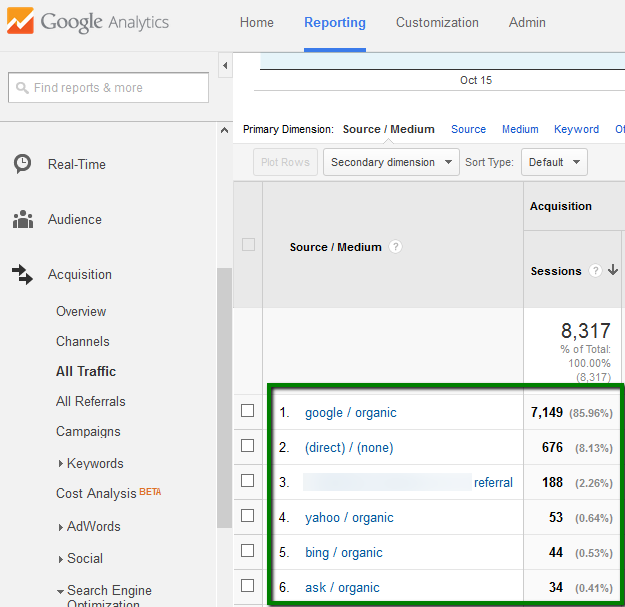Open Source / Medium help question mark
625x607 pixels.
click(395, 247)
